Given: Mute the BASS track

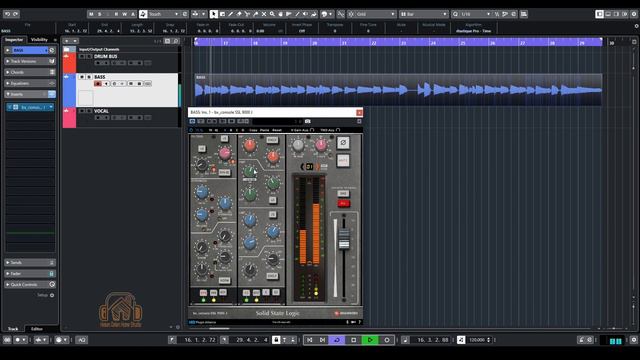Looking at the screenshot, I should tap(82, 77).
